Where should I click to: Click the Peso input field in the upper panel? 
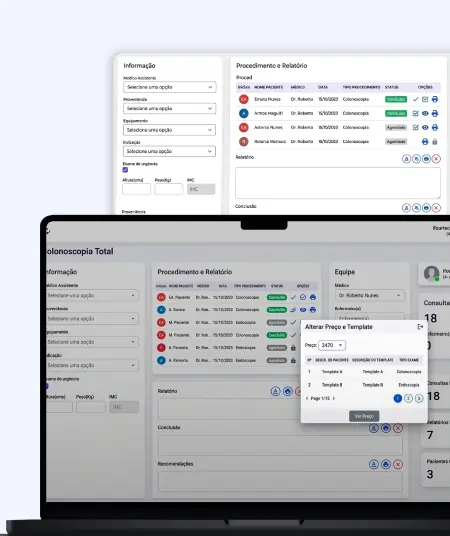[x=169, y=189]
